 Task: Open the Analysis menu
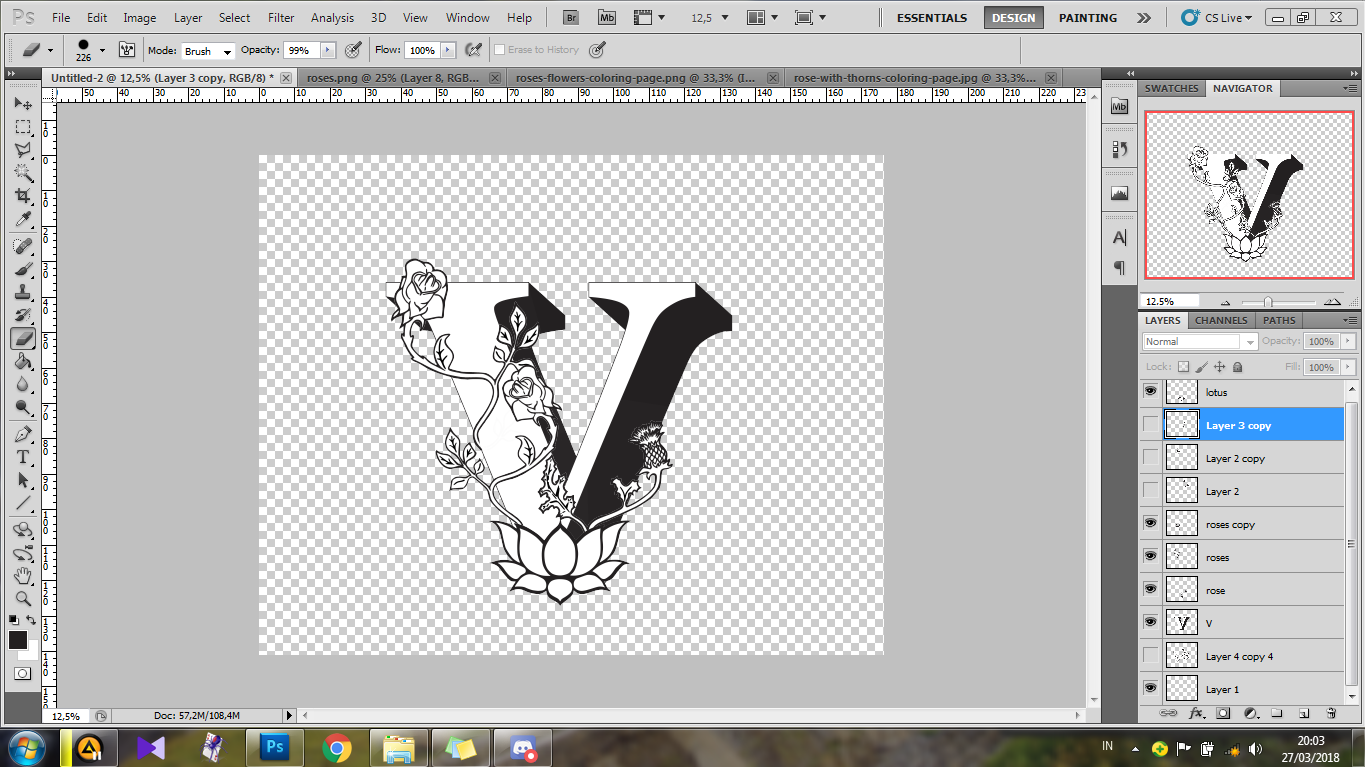[x=332, y=17]
